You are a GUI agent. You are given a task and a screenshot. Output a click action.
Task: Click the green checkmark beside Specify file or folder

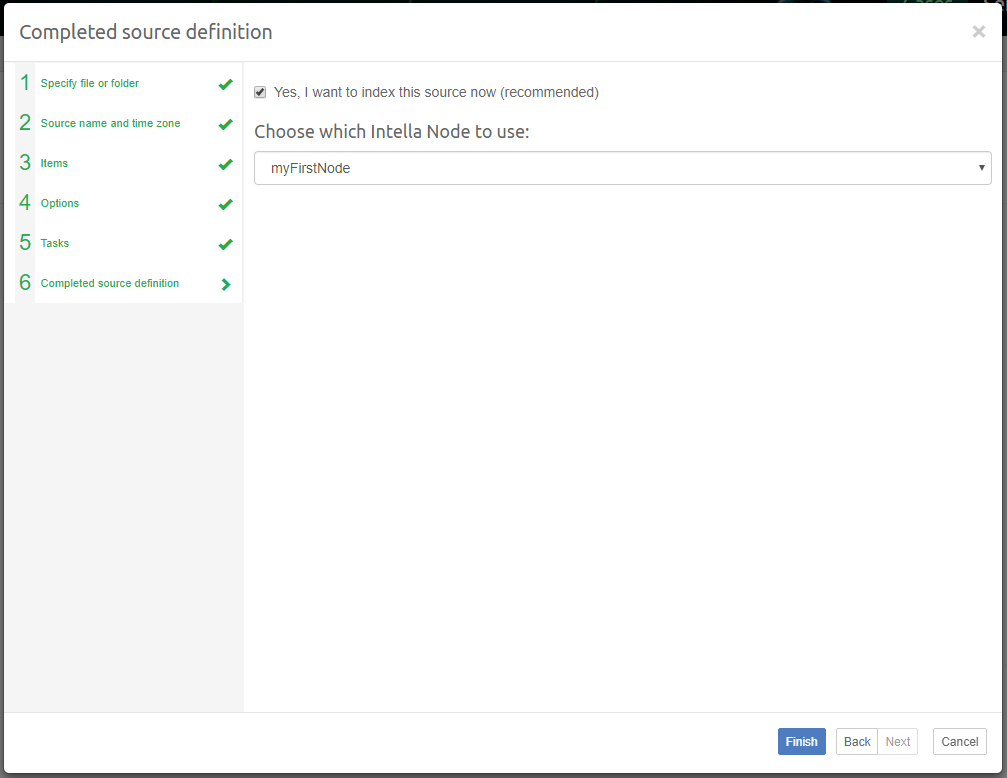[x=226, y=84]
